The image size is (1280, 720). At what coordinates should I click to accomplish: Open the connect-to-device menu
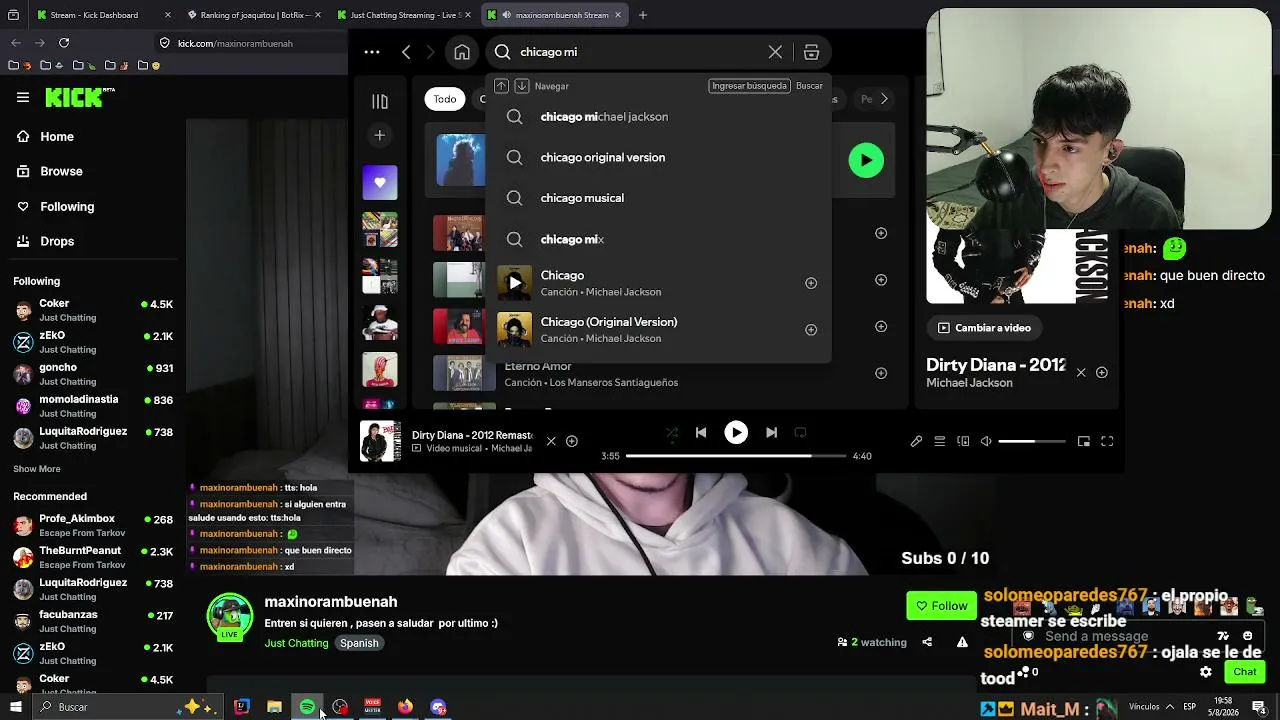(963, 441)
